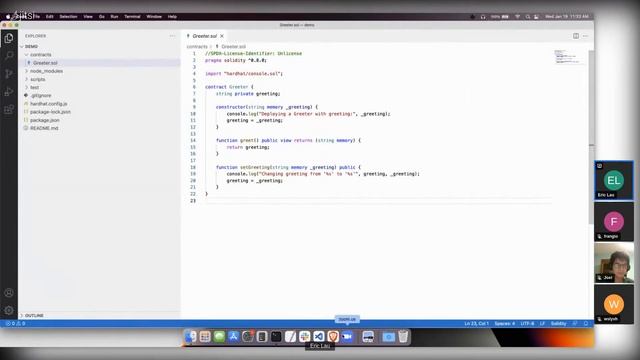Select the Joel video participant tile

coord(614,263)
